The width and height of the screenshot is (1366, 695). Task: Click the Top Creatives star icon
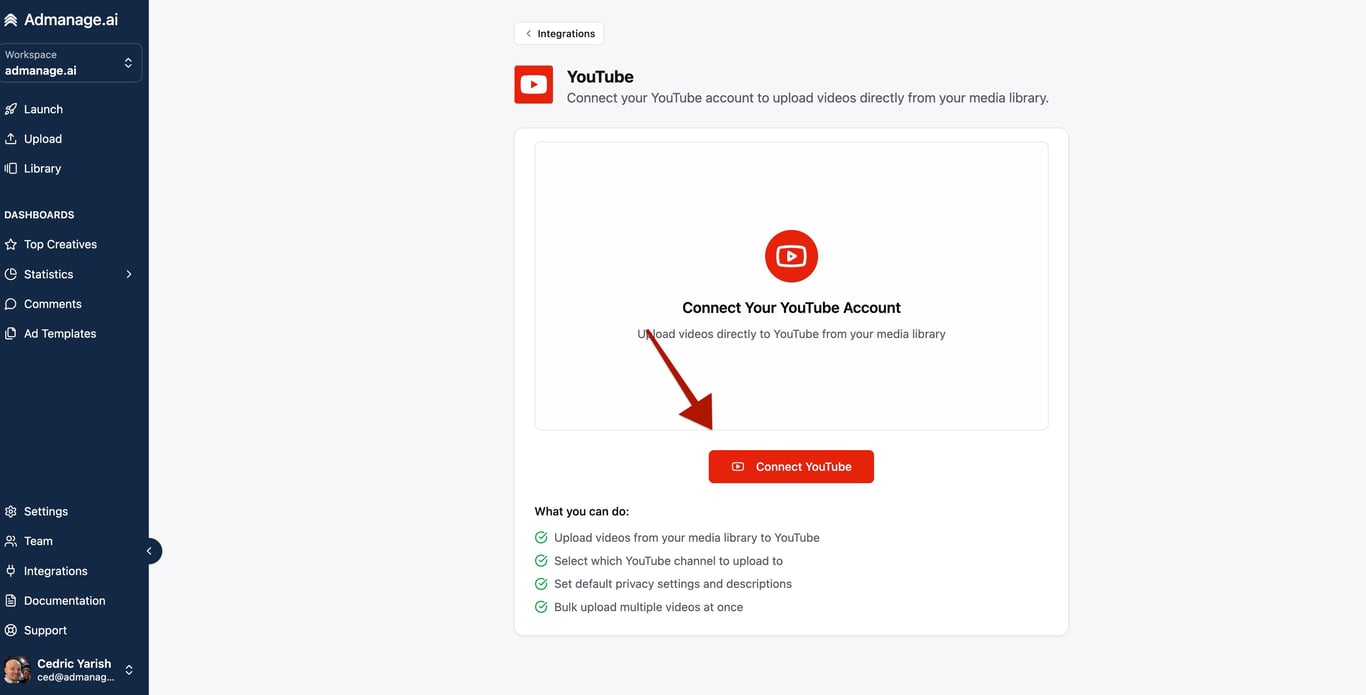coord(11,244)
